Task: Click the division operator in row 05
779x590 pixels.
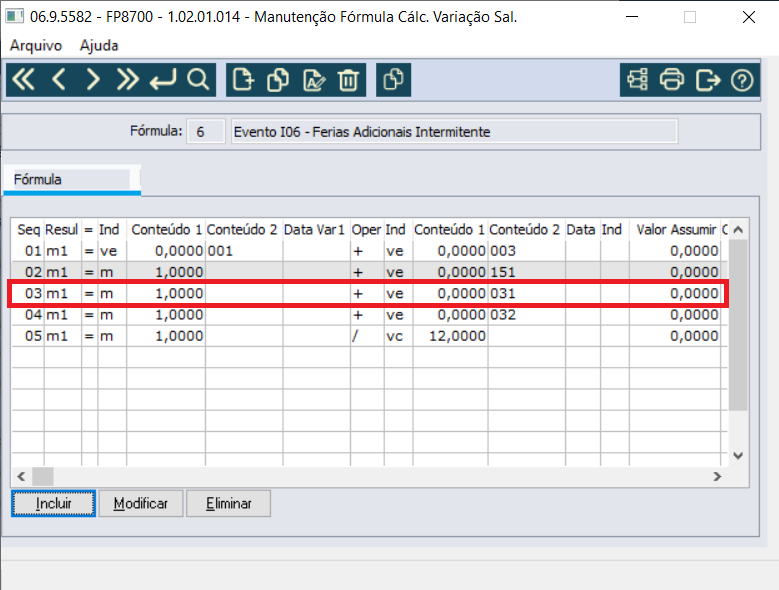Action: (355, 336)
